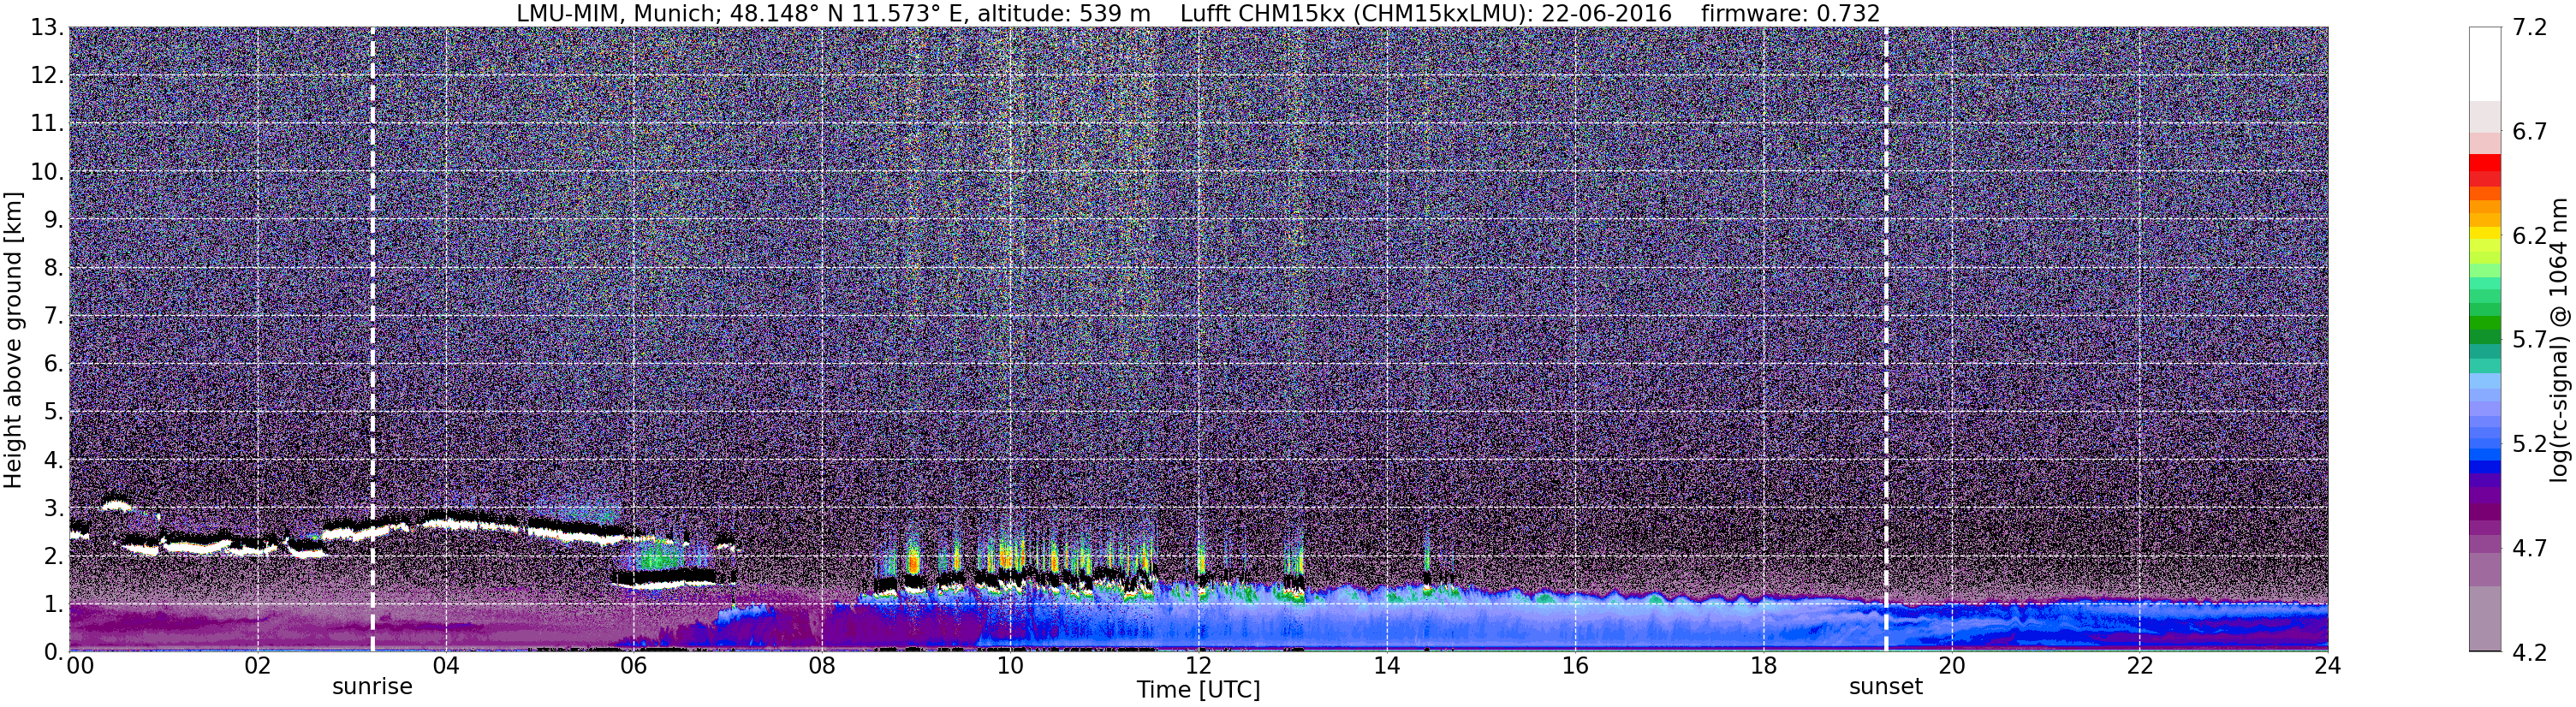Click the y-axis tick label "7."

pyautogui.click(x=53, y=316)
